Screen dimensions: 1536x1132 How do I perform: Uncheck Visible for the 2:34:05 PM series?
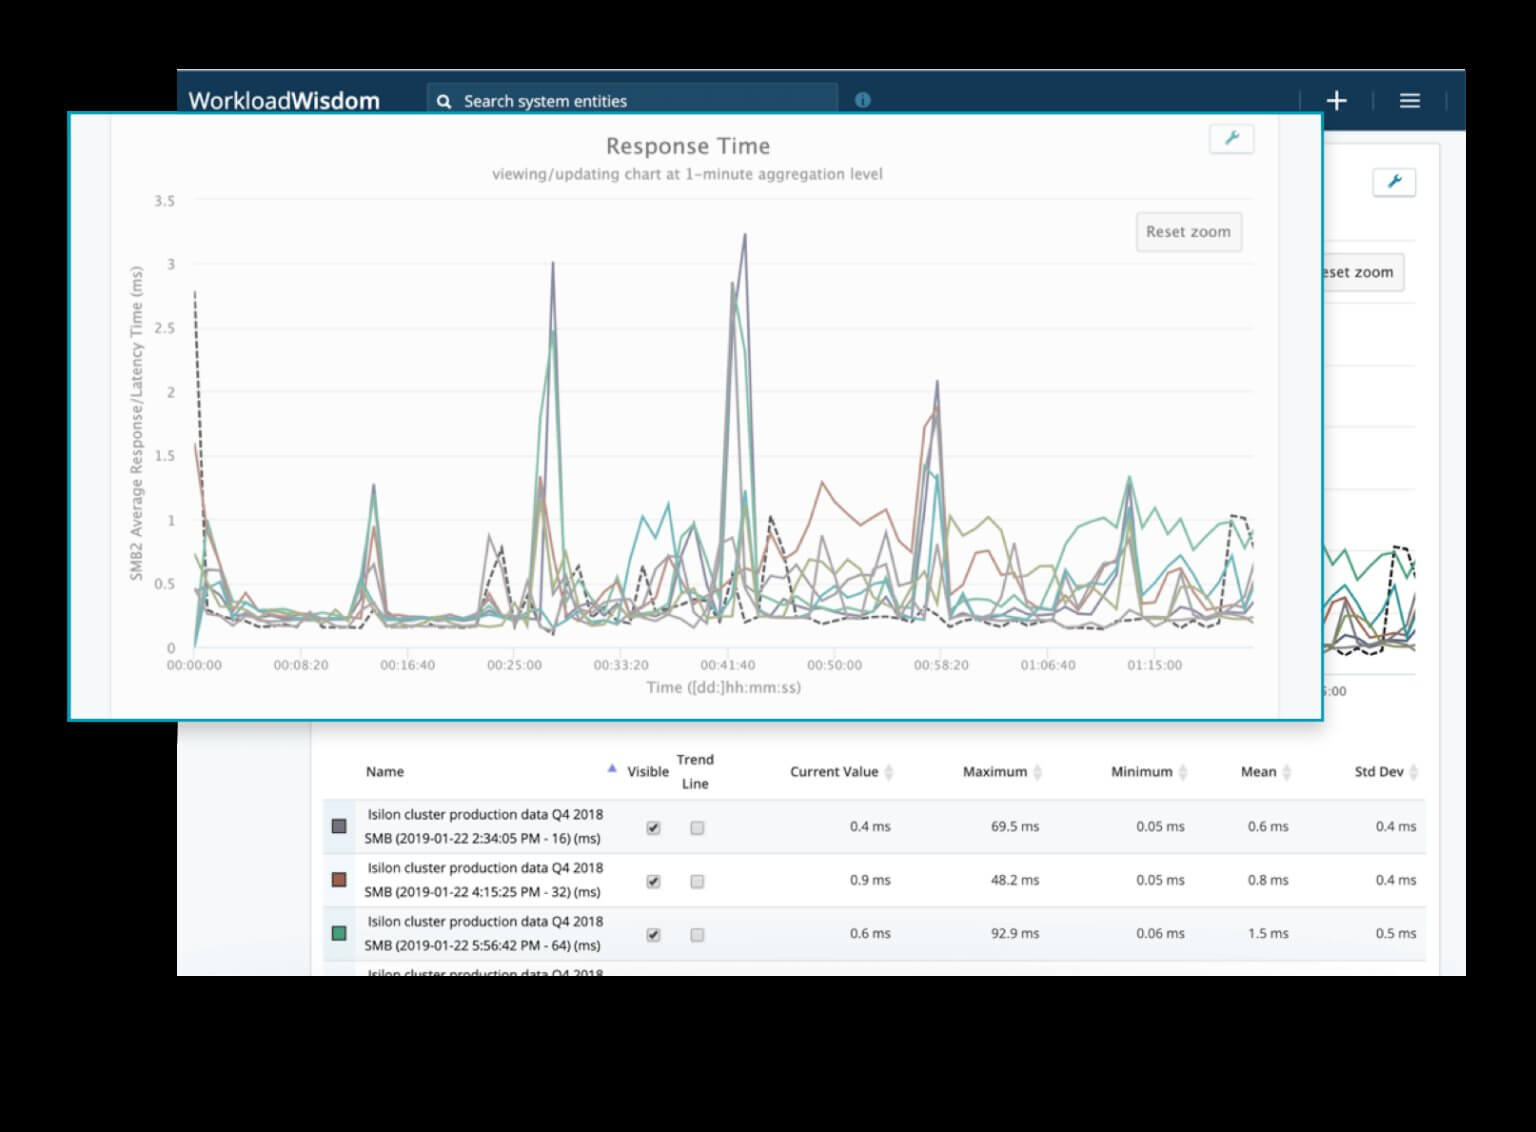click(653, 828)
